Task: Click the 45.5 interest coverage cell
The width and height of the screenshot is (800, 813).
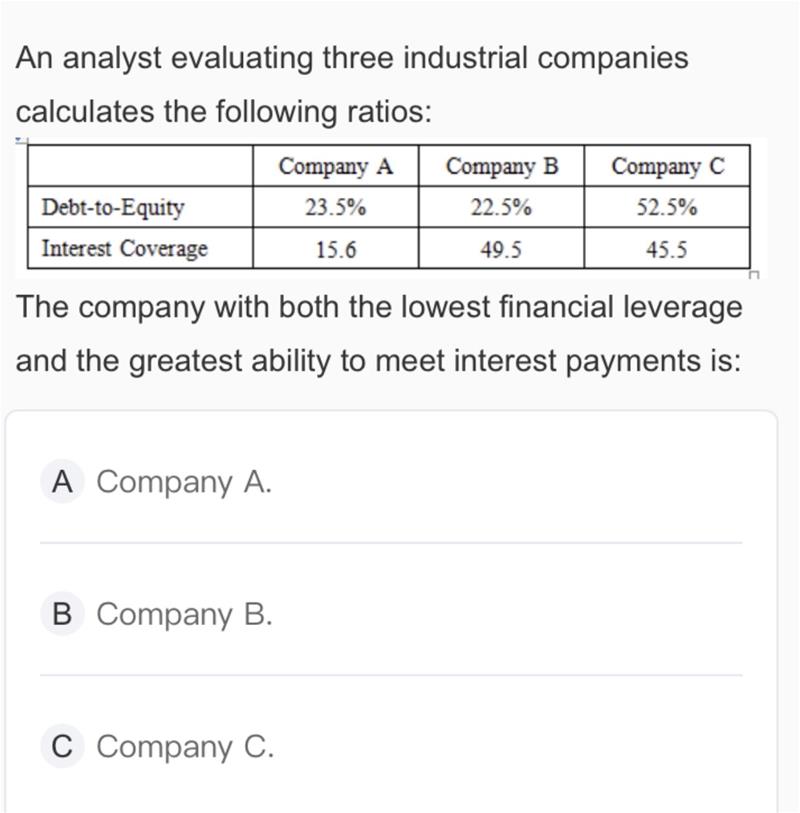Action: point(667,250)
